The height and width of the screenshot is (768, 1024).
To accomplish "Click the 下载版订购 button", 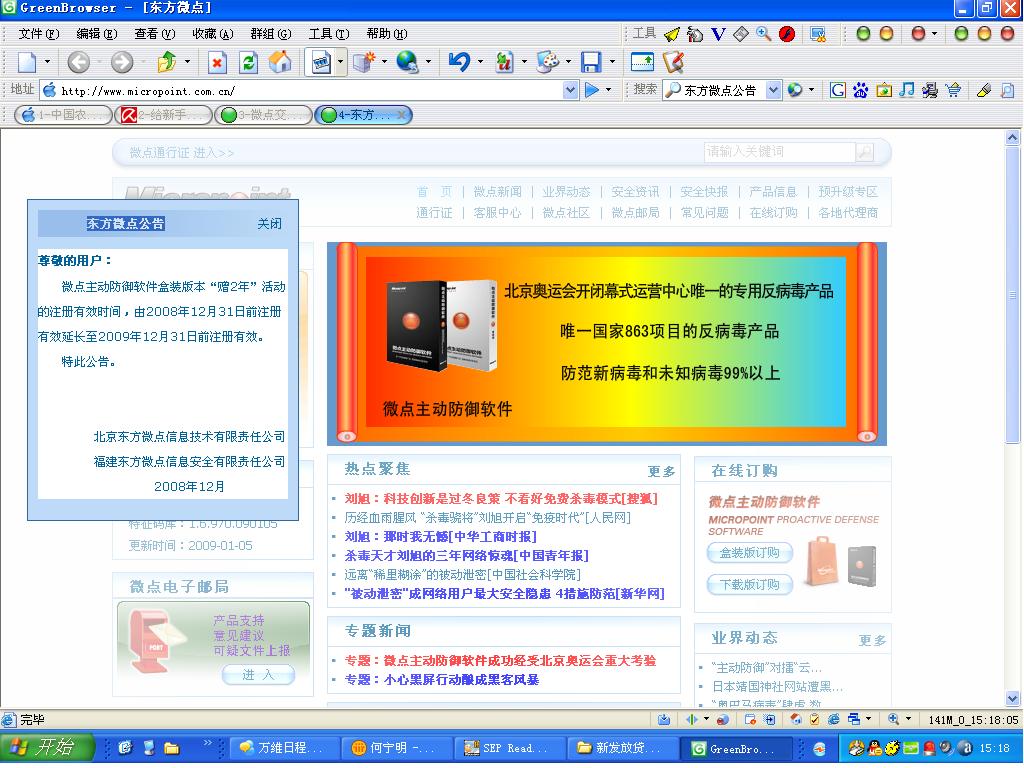I will (750, 584).
